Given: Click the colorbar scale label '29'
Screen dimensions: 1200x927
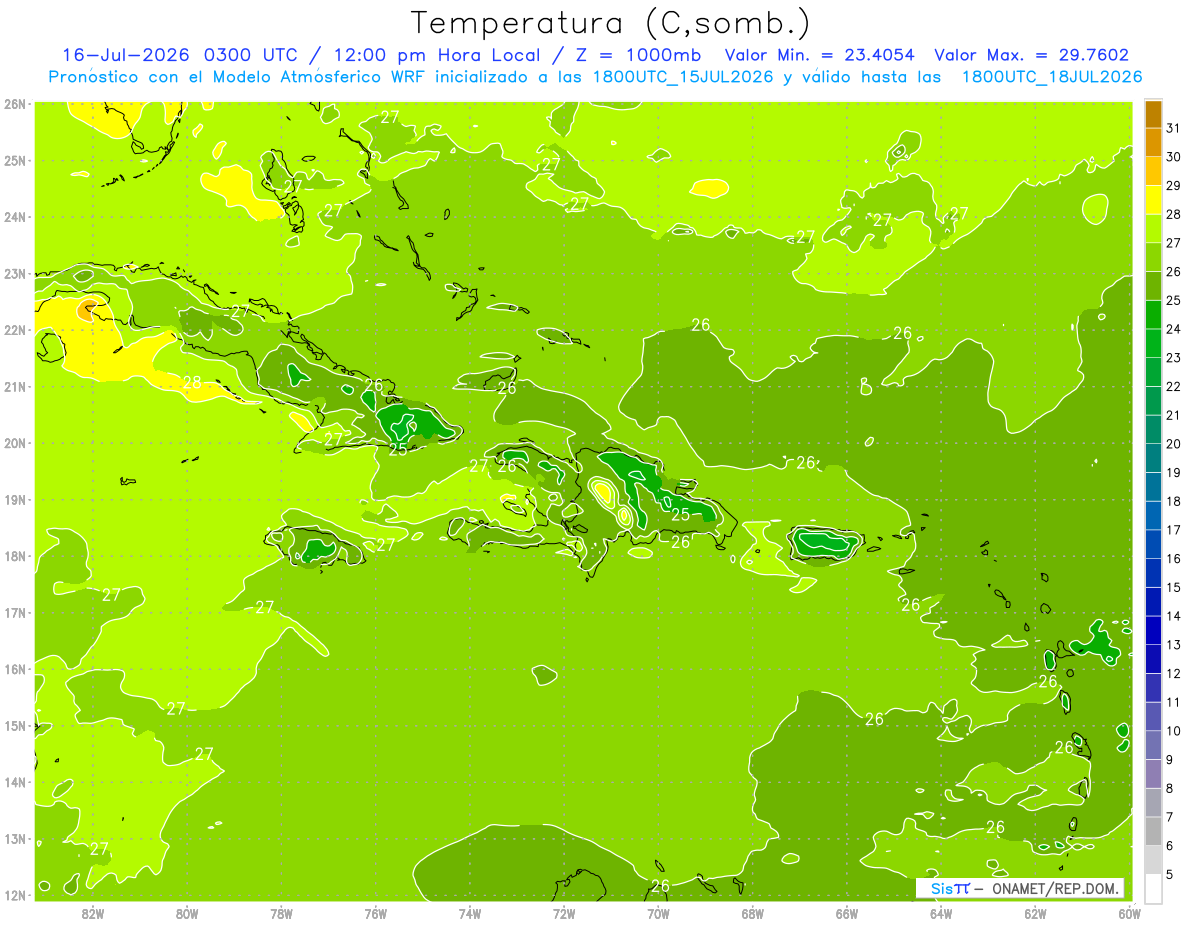Looking at the screenshot, I should point(1174,185).
